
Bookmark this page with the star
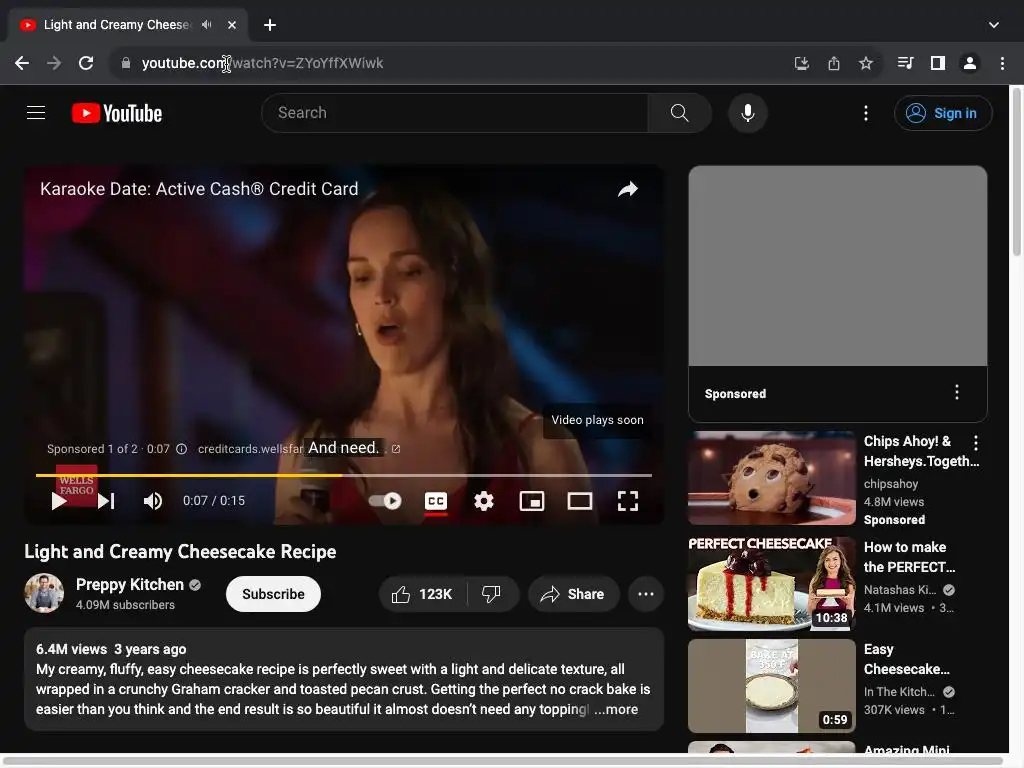pos(865,63)
